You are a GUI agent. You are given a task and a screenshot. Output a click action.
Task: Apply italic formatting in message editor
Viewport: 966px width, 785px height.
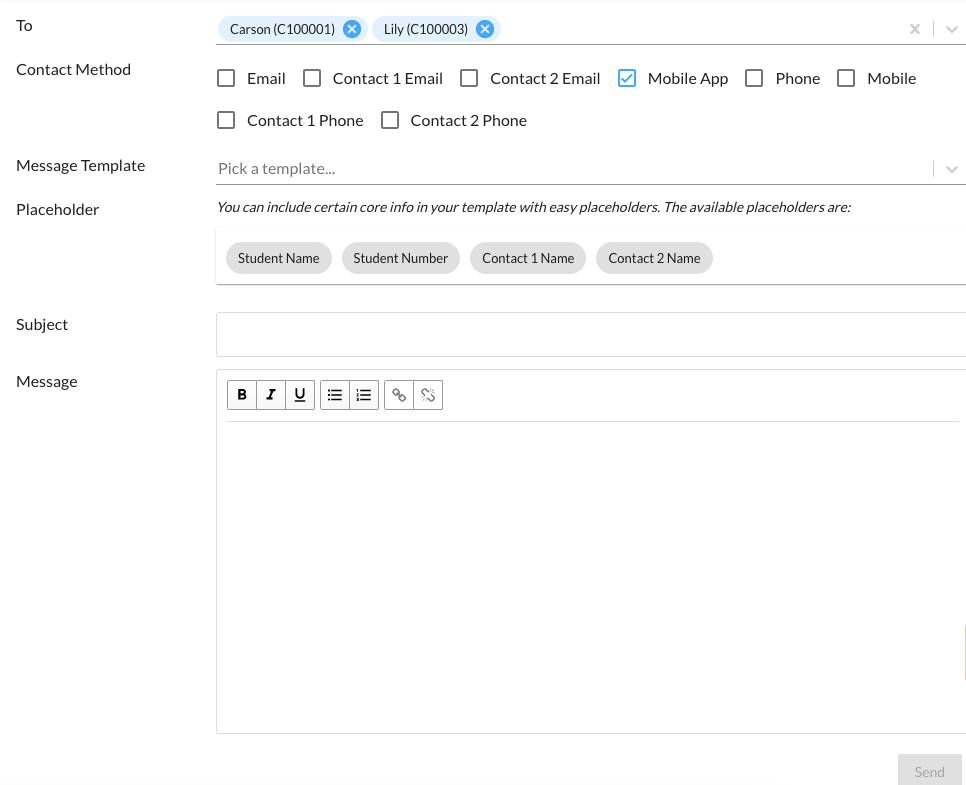(x=271, y=395)
